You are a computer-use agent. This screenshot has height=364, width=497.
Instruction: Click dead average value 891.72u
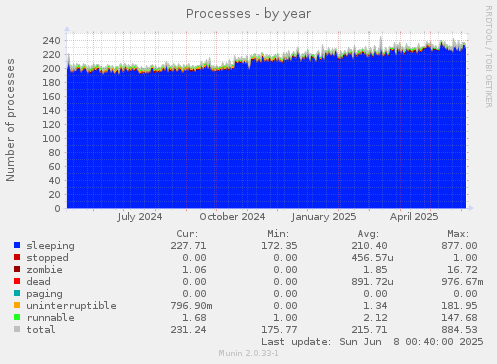pos(372,282)
